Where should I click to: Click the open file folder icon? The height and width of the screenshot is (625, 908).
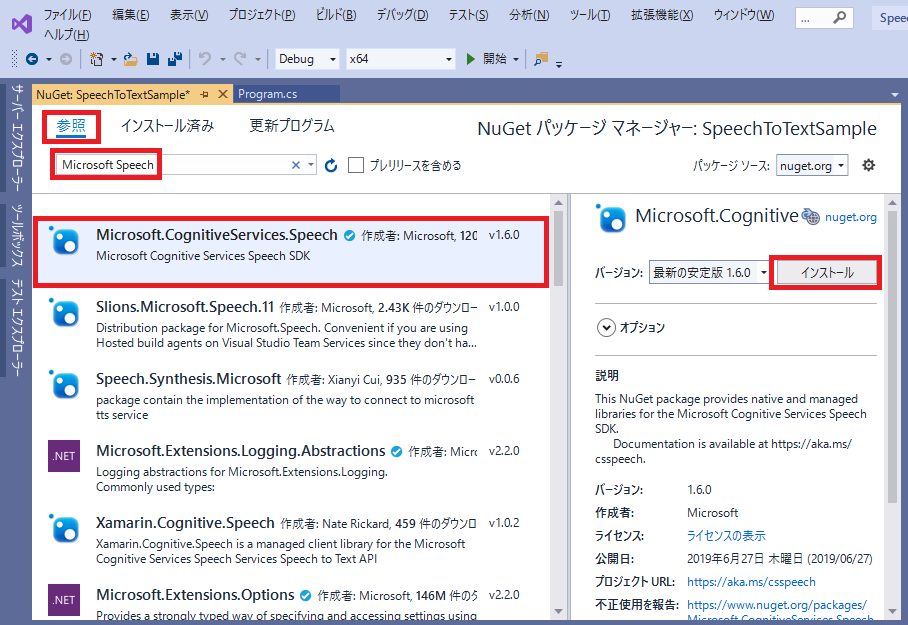click(x=131, y=59)
